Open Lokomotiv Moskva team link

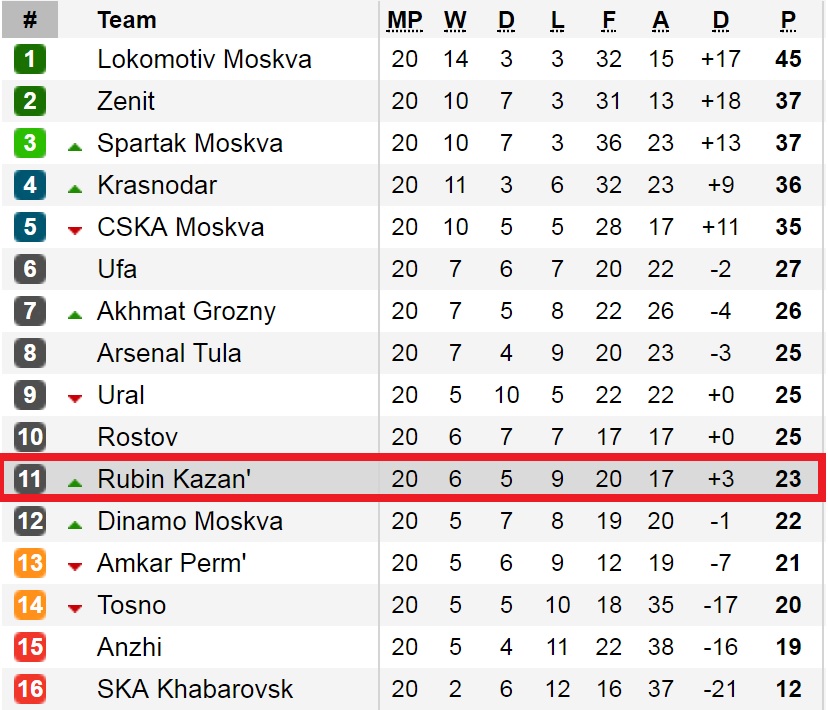click(204, 59)
